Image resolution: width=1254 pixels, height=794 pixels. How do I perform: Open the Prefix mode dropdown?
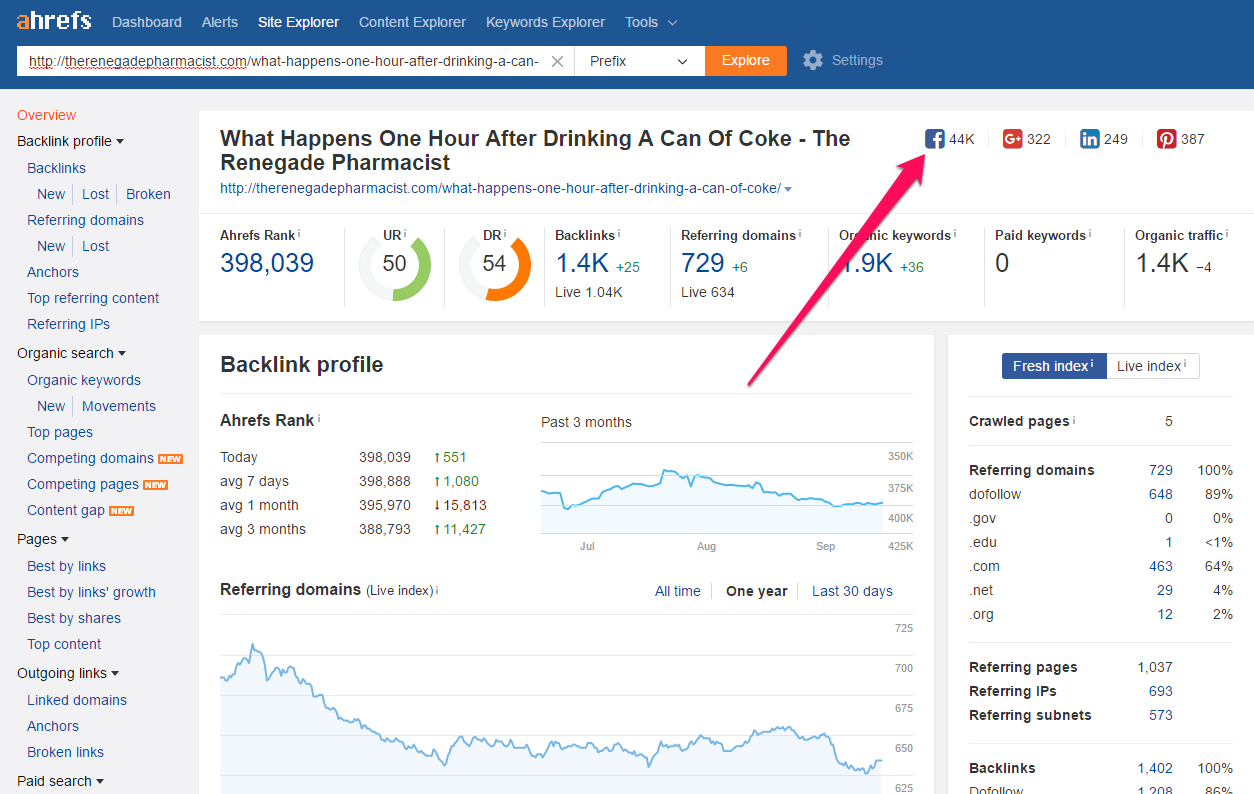(x=639, y=61)
